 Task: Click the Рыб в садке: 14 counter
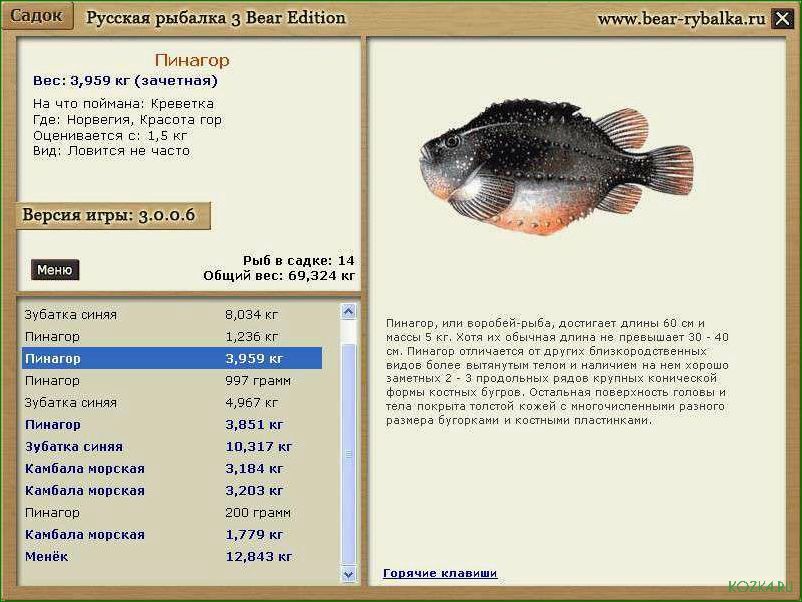pyautogui.click(x=299, y=260)
